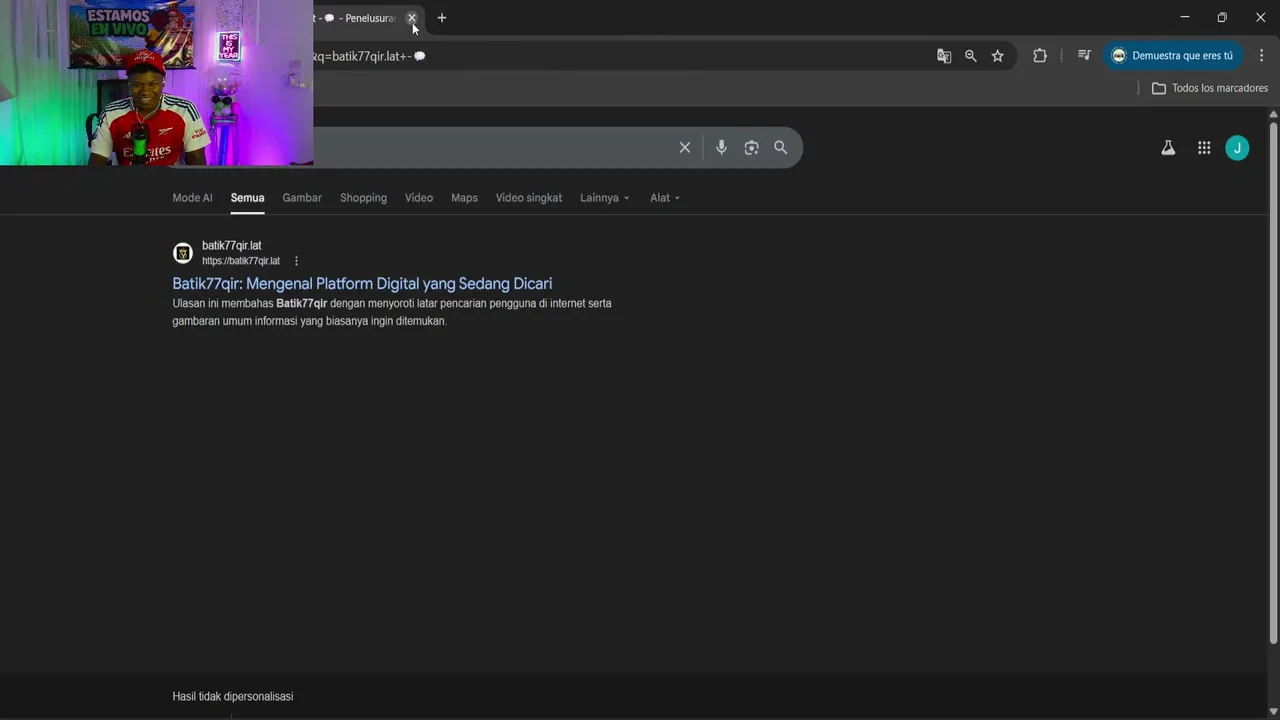This screenshot has width=1280, height=720.
Task: Open Search Labs flask icon
Action: (x=1168, y=148)
